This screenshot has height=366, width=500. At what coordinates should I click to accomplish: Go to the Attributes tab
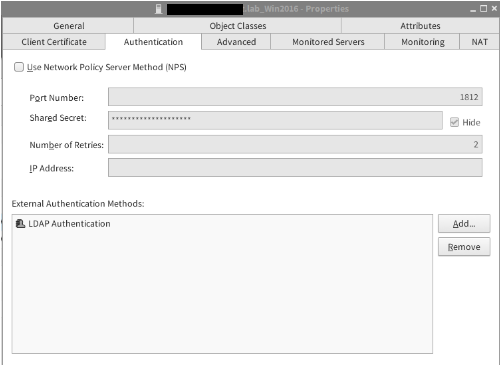point(420,26)
